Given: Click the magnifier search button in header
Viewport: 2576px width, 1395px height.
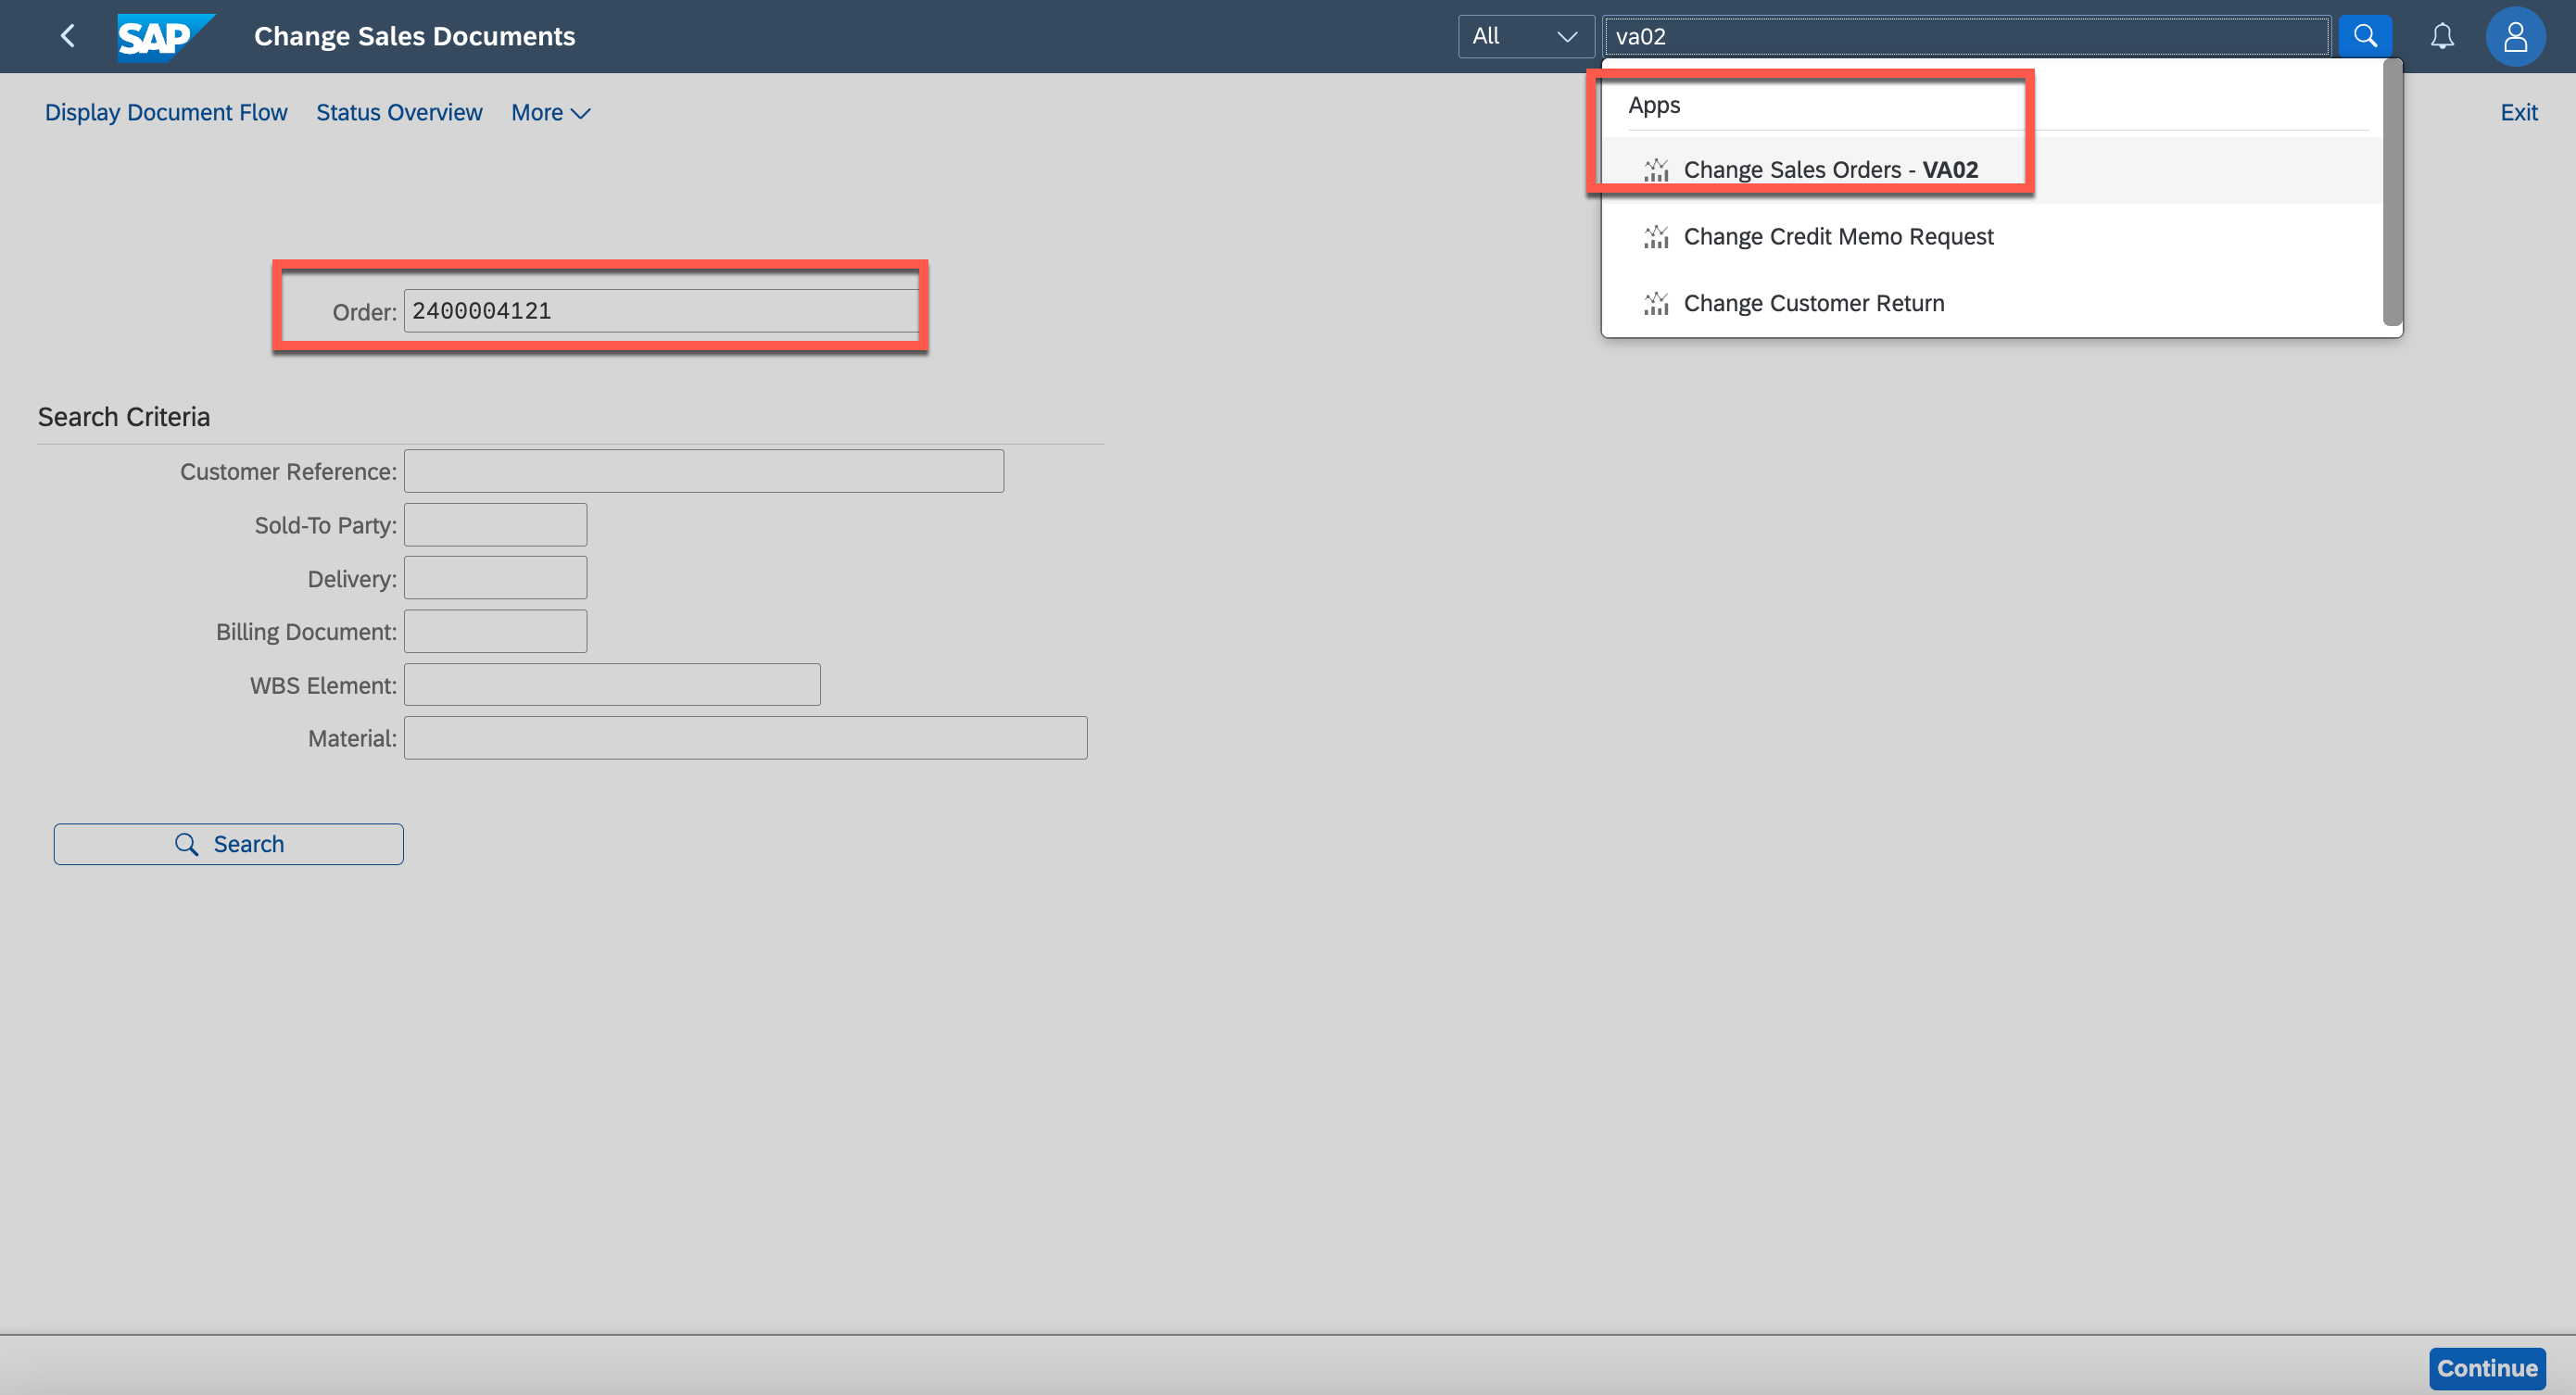Looking at the screenshot, I should (2364, 37).
